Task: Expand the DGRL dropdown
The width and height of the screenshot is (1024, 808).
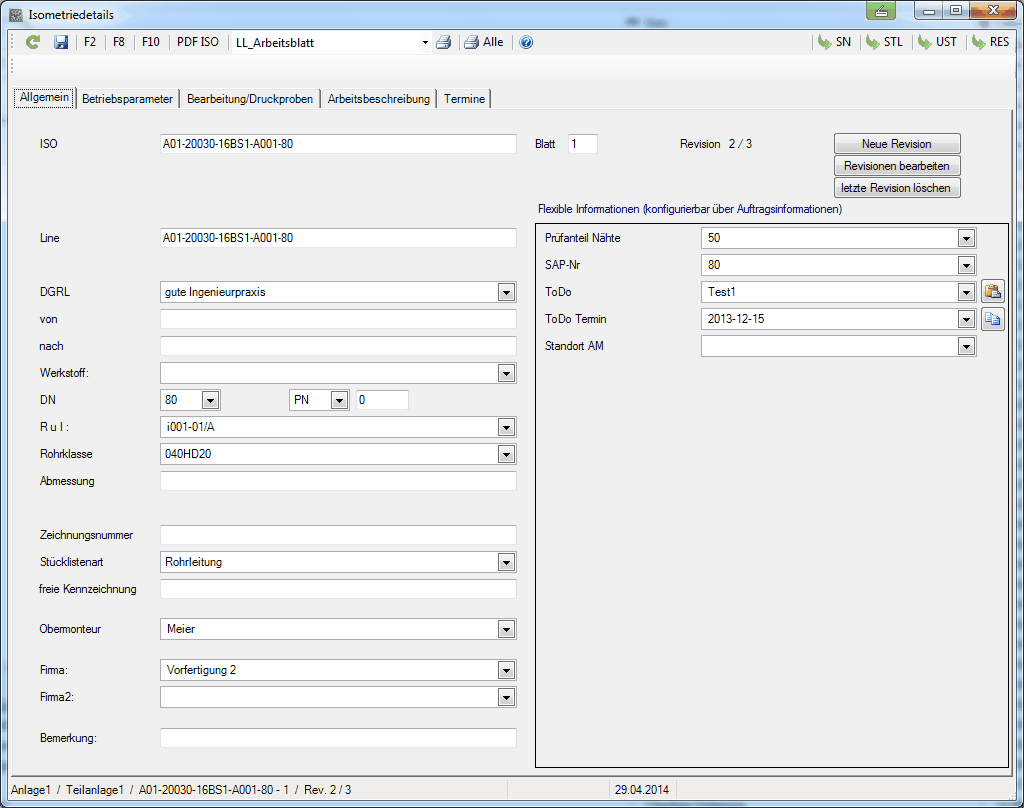Action: click(x=506, y=292)
